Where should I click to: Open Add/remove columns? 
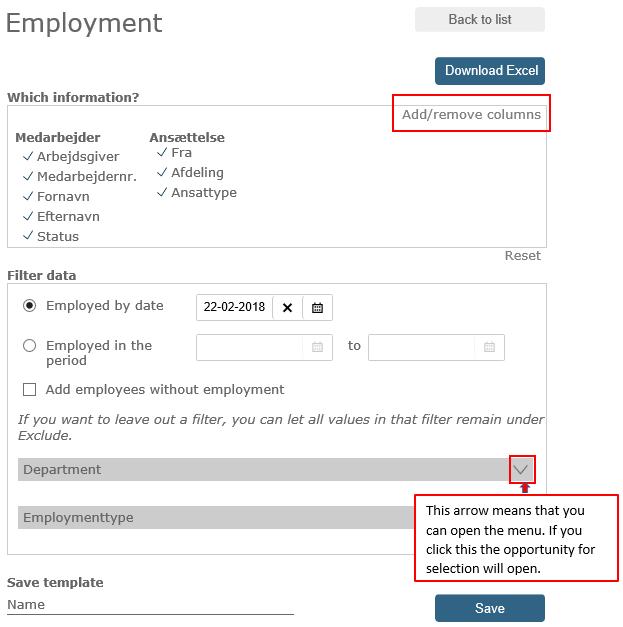point(471,115)
